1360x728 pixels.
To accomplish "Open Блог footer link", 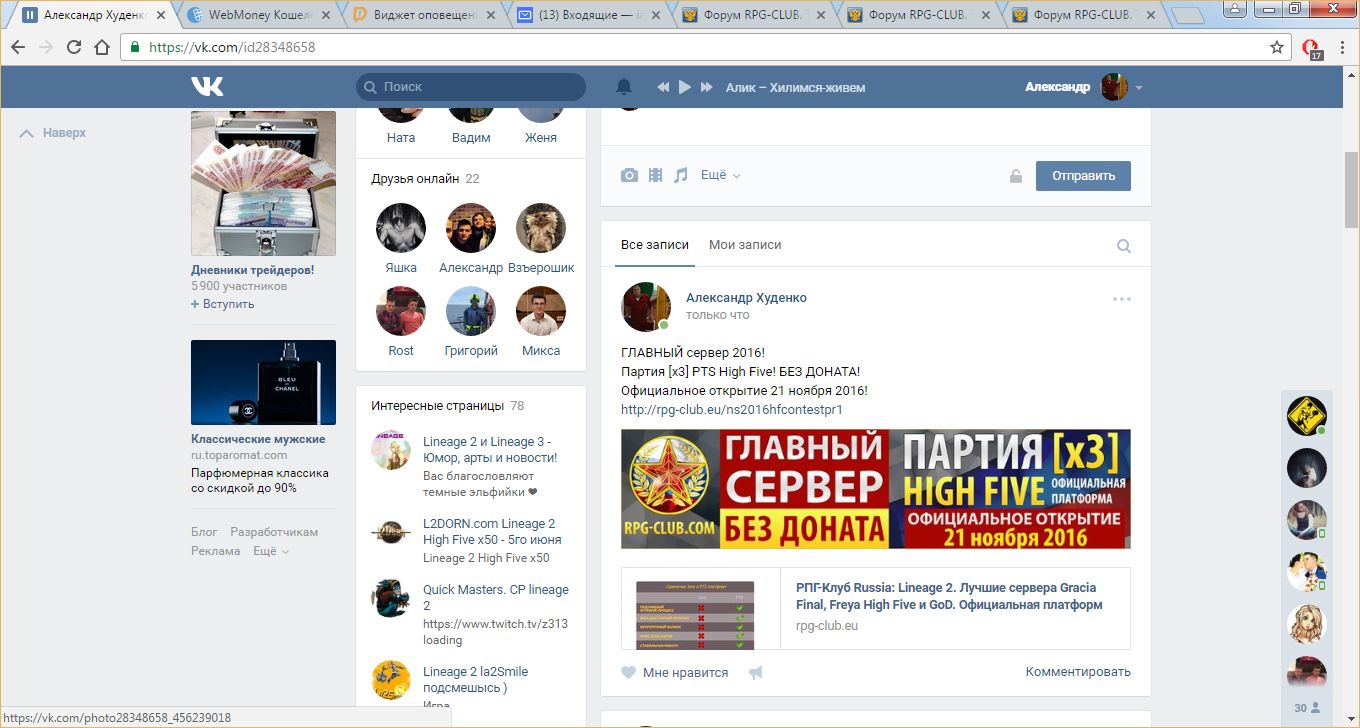I will 204,532.
